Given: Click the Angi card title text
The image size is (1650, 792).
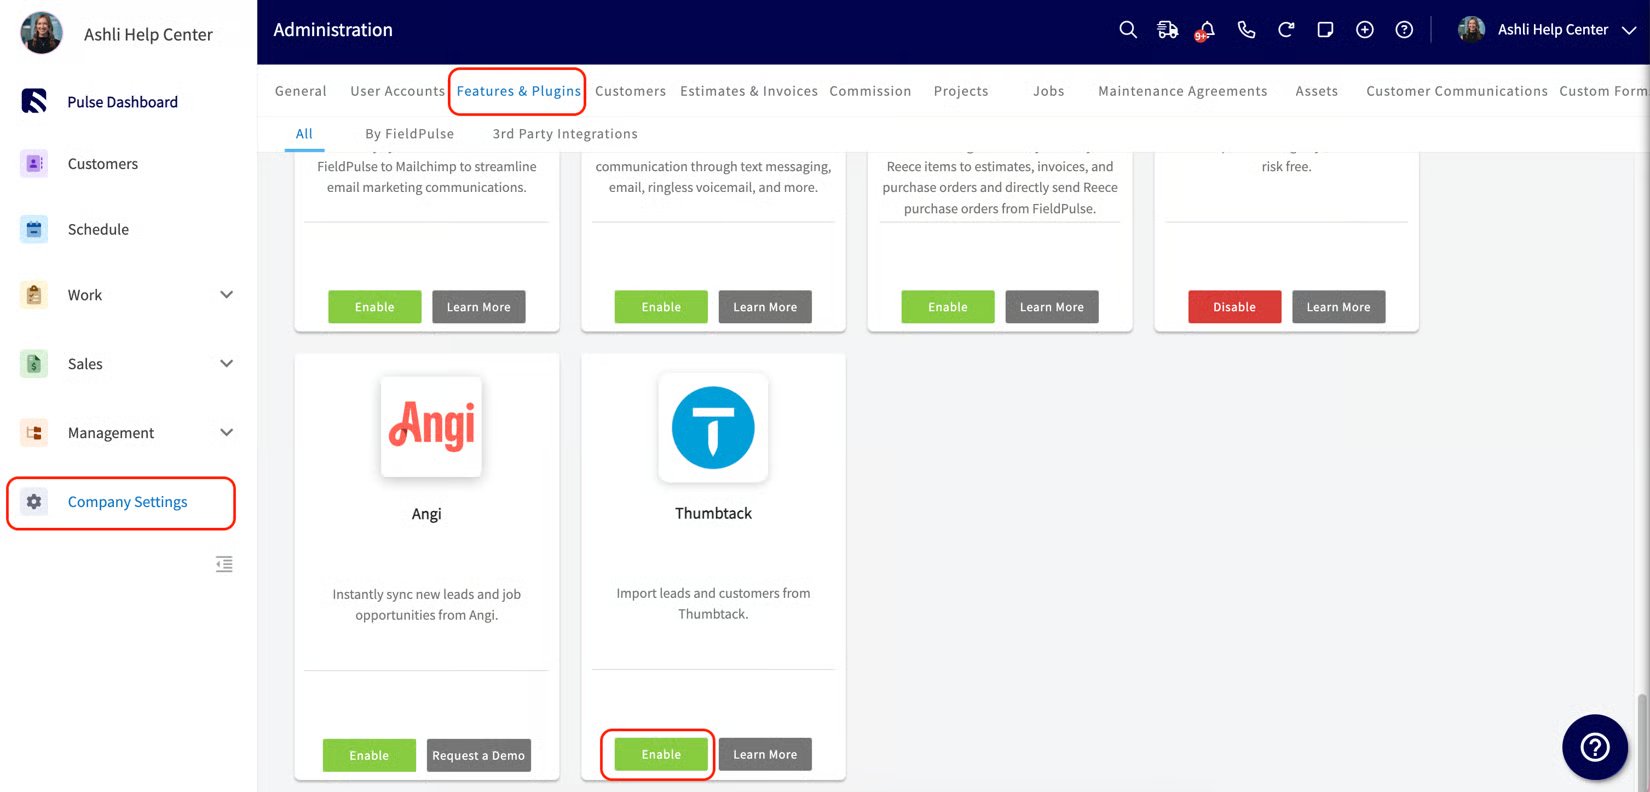Looking at the screenshot, I should point(426,514).
